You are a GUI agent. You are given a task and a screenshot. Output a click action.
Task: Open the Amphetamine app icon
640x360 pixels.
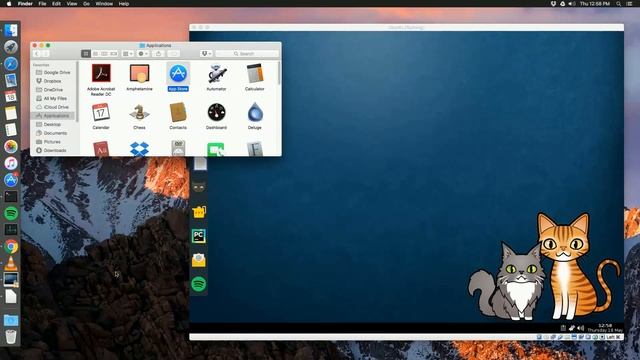click(x=139, y=74)
